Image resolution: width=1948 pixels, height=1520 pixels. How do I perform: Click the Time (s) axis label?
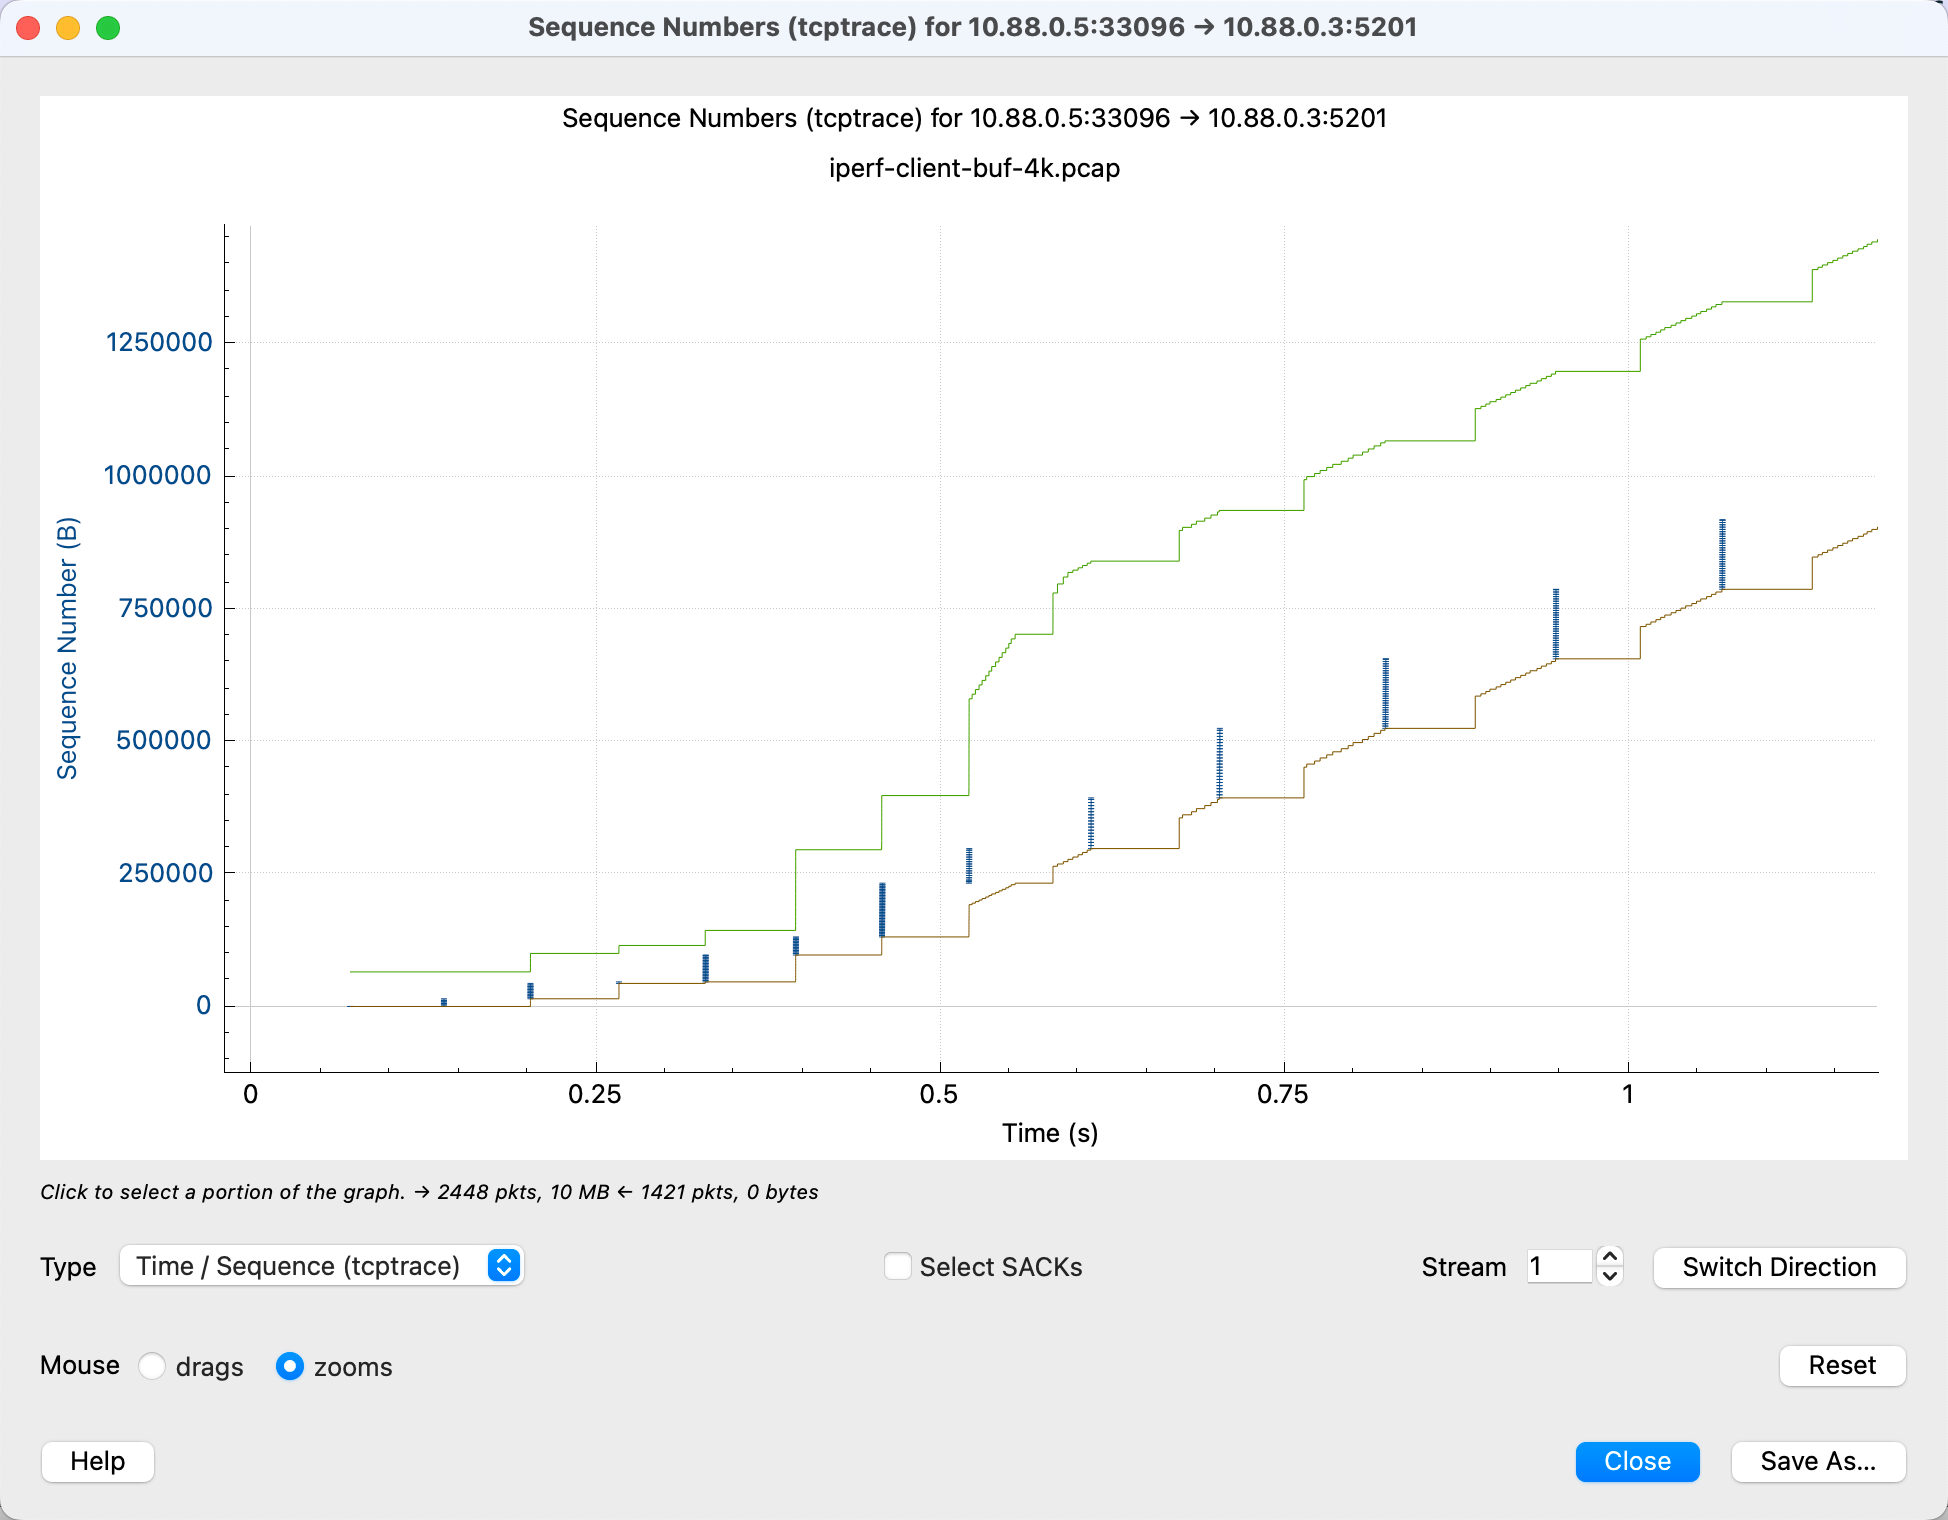coord(1049,1133)
